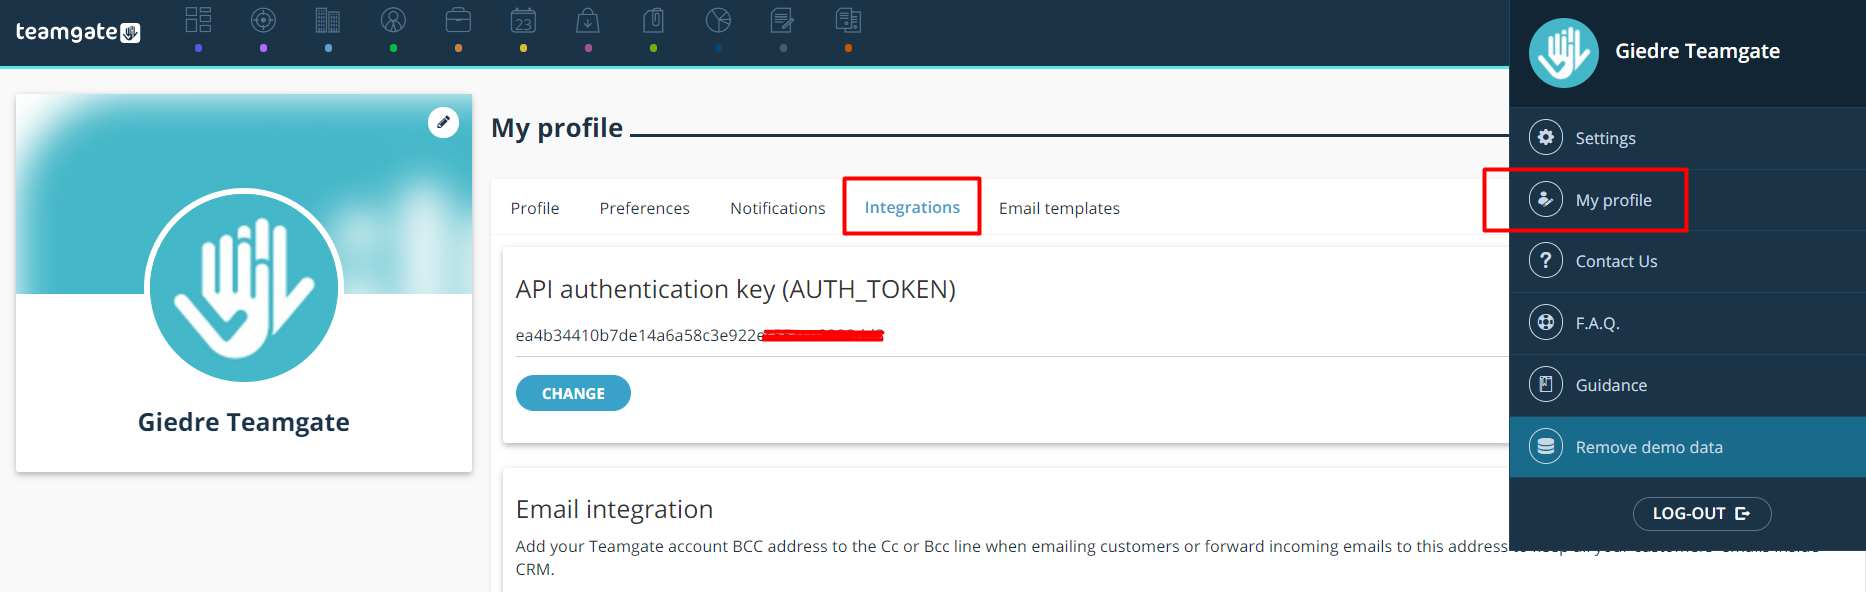Click the F.A.Q. lifebuoy icon
This screenshot has width=1866, height=592.
point(1546,323)
